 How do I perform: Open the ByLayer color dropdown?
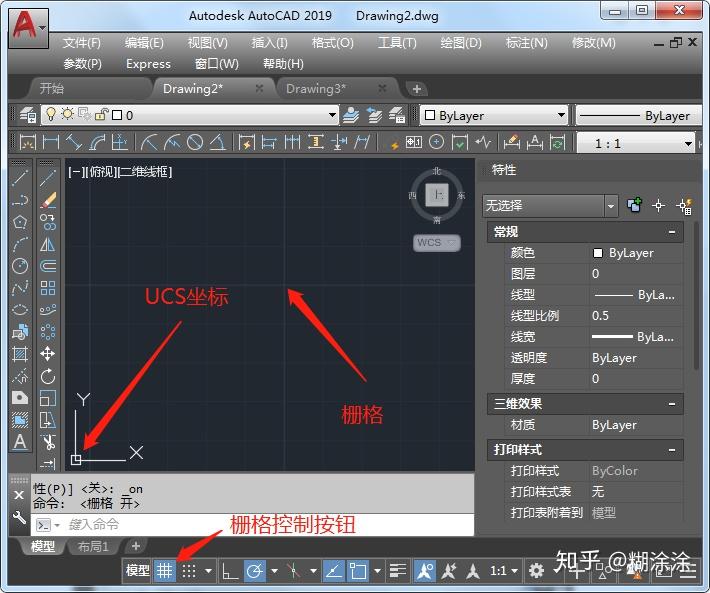(x=561, y=115)
